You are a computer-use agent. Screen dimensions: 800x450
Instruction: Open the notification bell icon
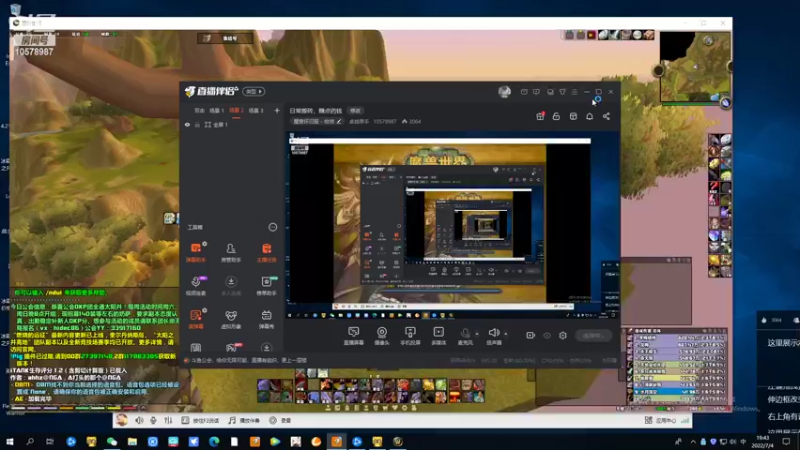(589, 116)
